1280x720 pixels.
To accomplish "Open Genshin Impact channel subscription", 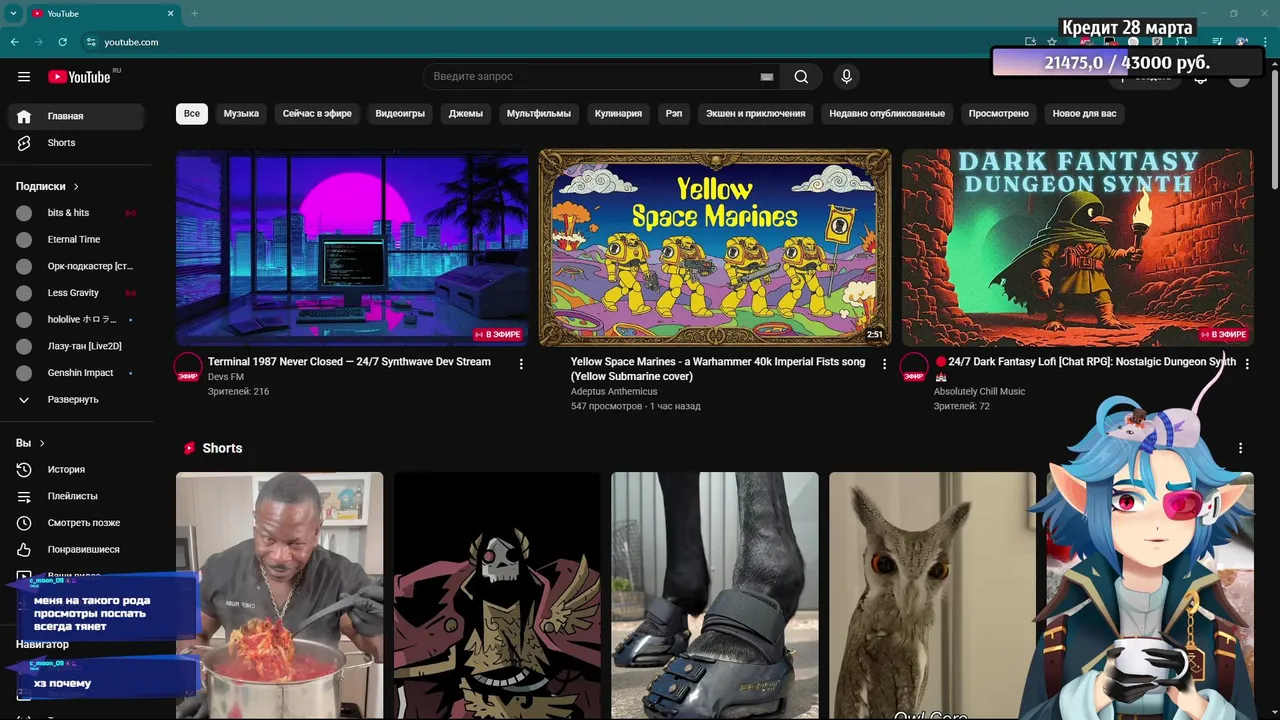I will [76, 373].
